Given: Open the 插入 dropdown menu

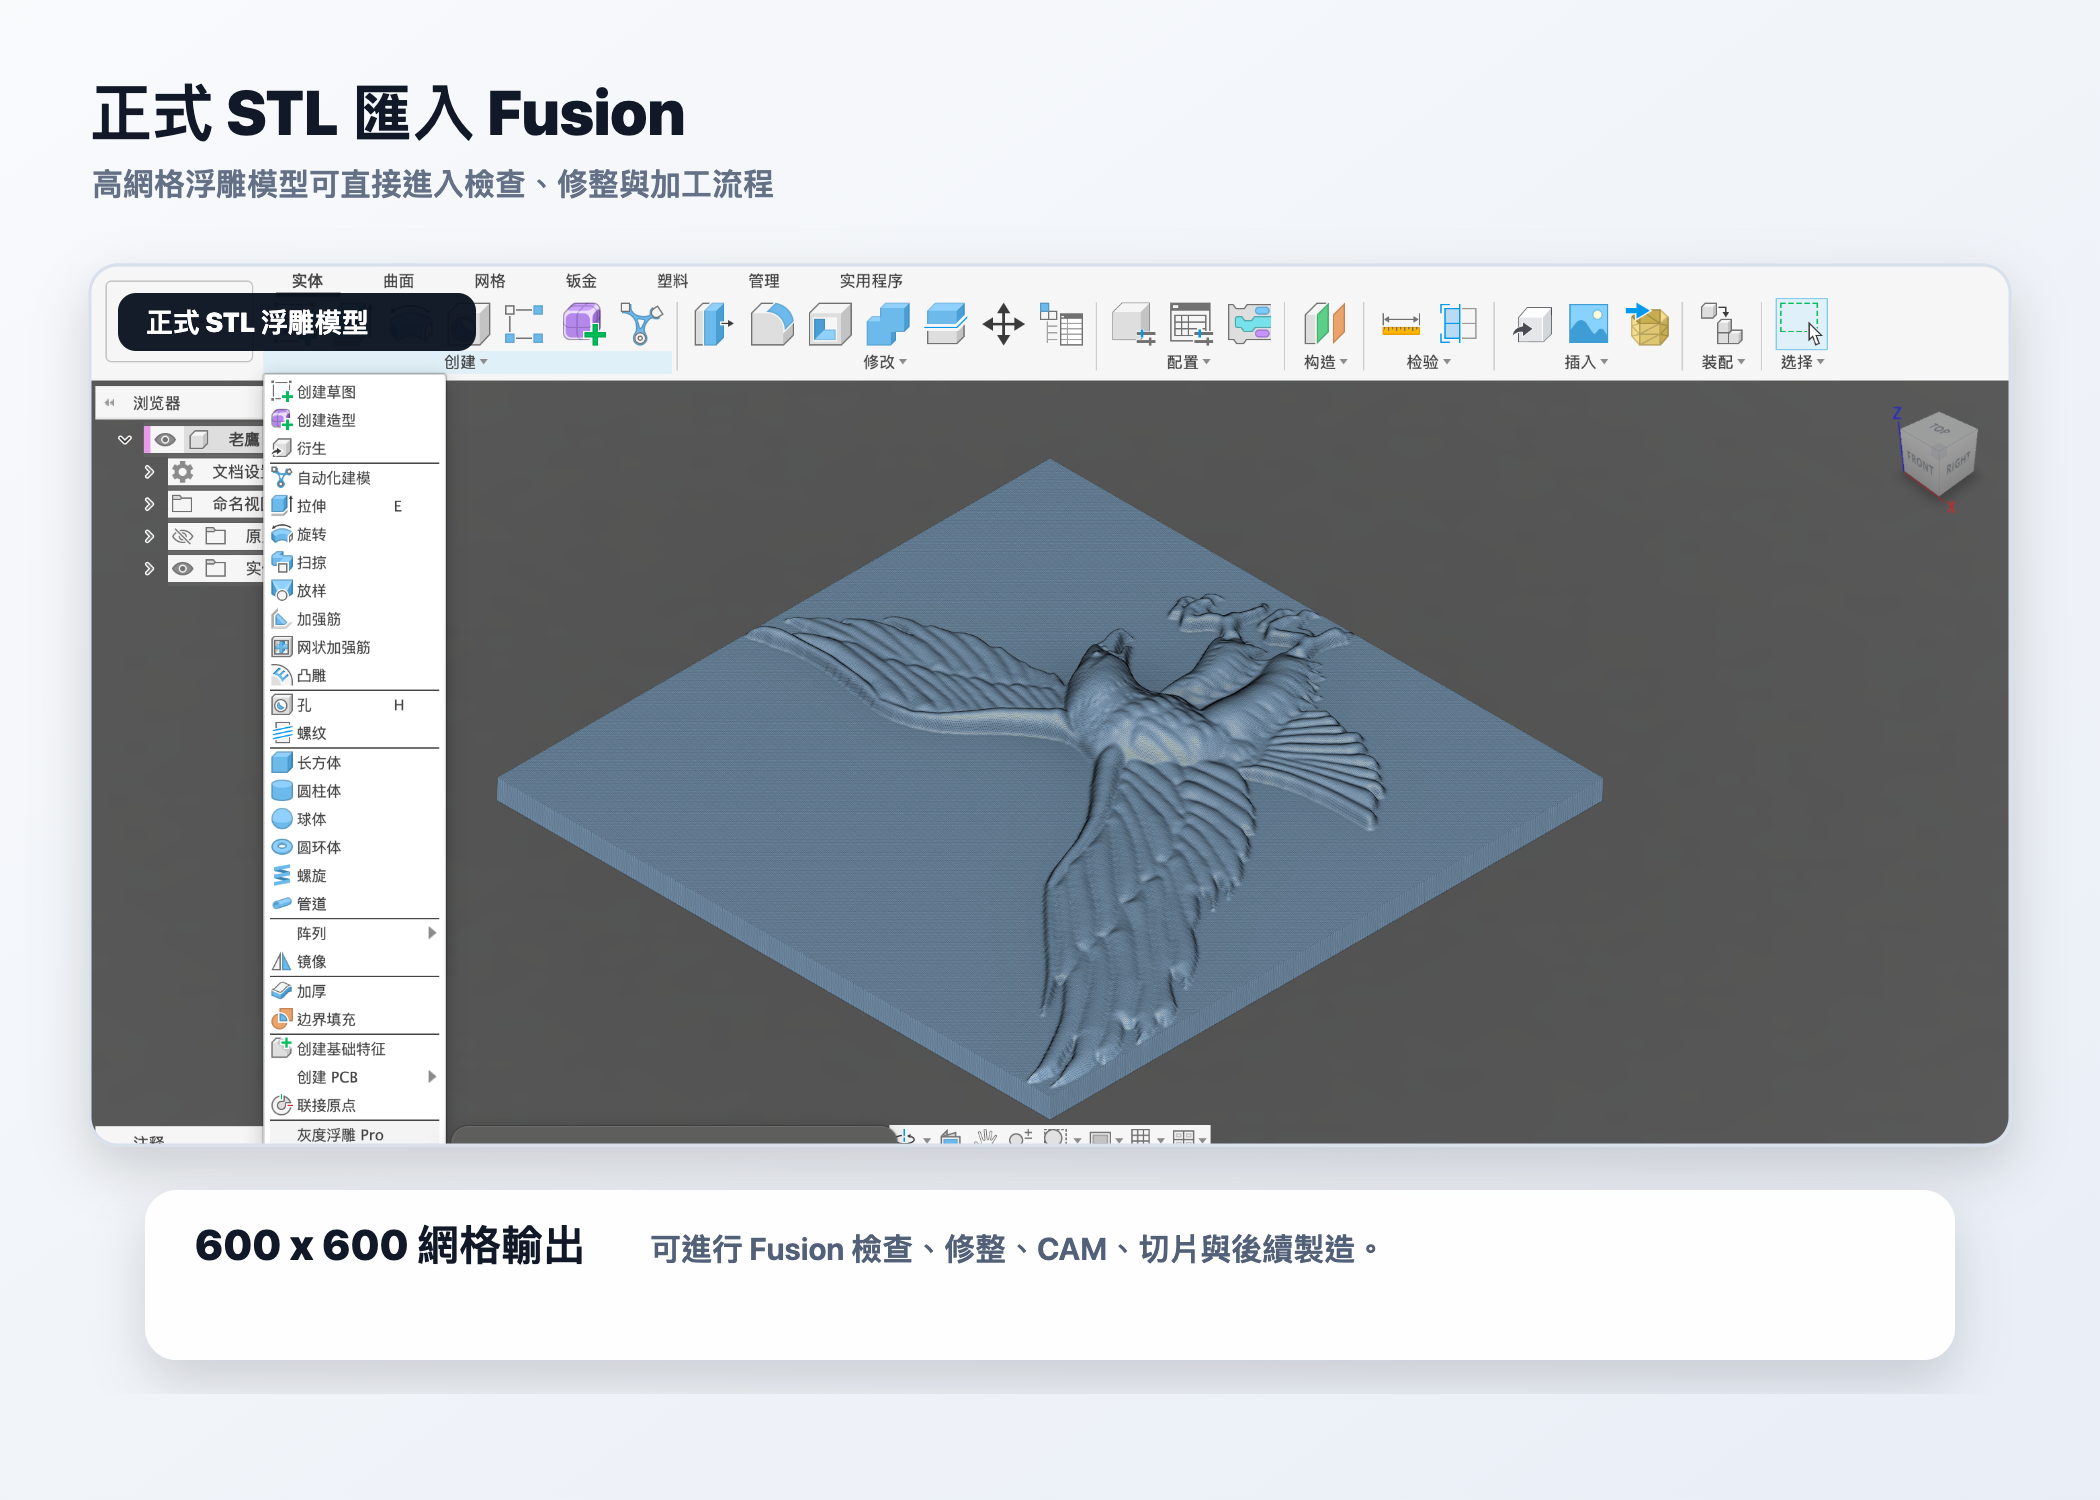Looking at the screenshot, I should pos(1586,362).
